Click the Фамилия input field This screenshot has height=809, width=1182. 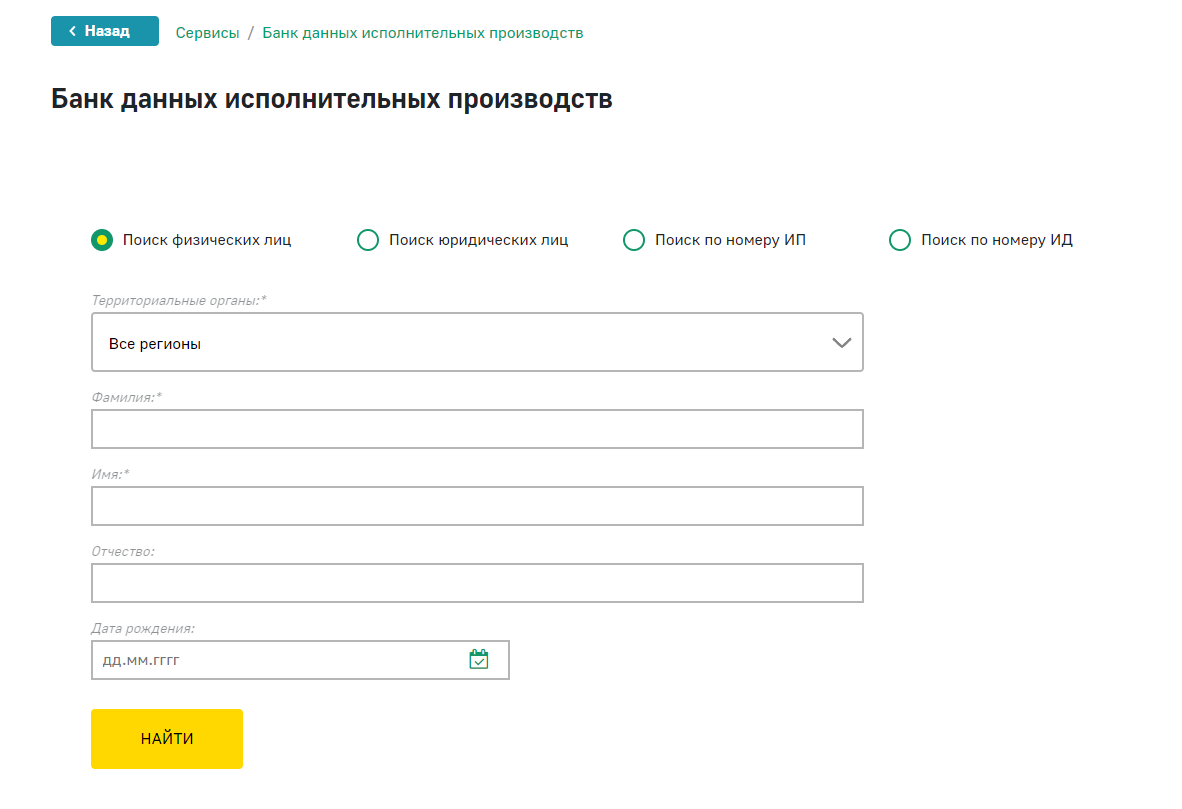click(477, 428)
